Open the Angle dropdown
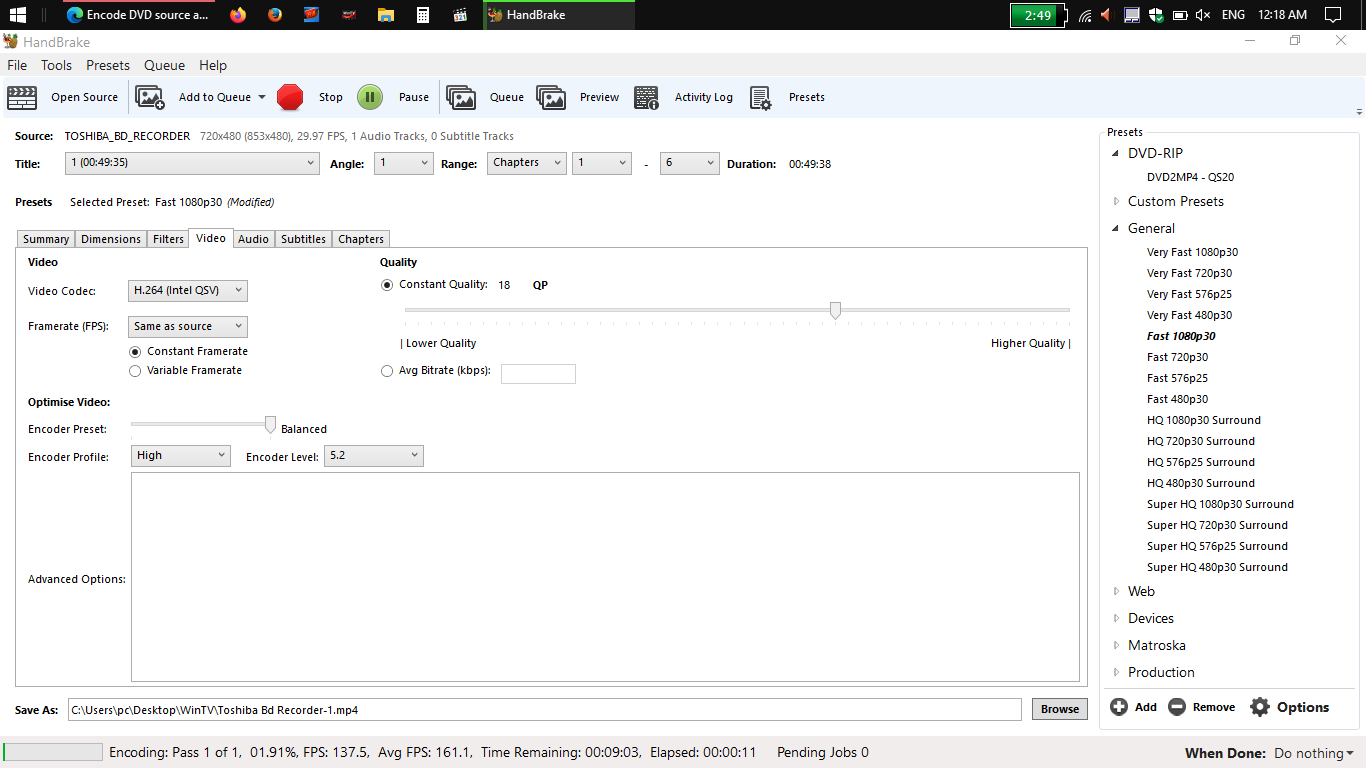Screen dimensions: 1366x768 pyautogui.click(x=404, y=163)
